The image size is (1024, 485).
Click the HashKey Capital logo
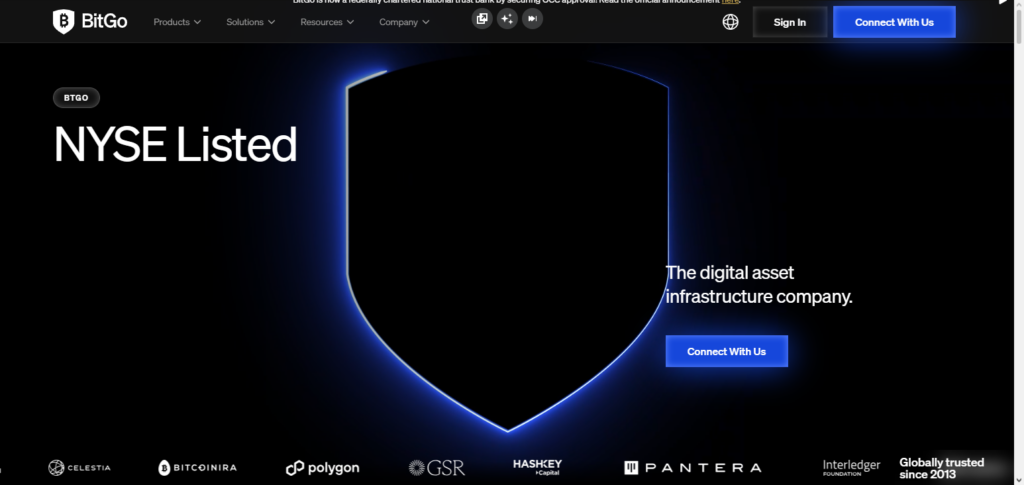(537, 467)
